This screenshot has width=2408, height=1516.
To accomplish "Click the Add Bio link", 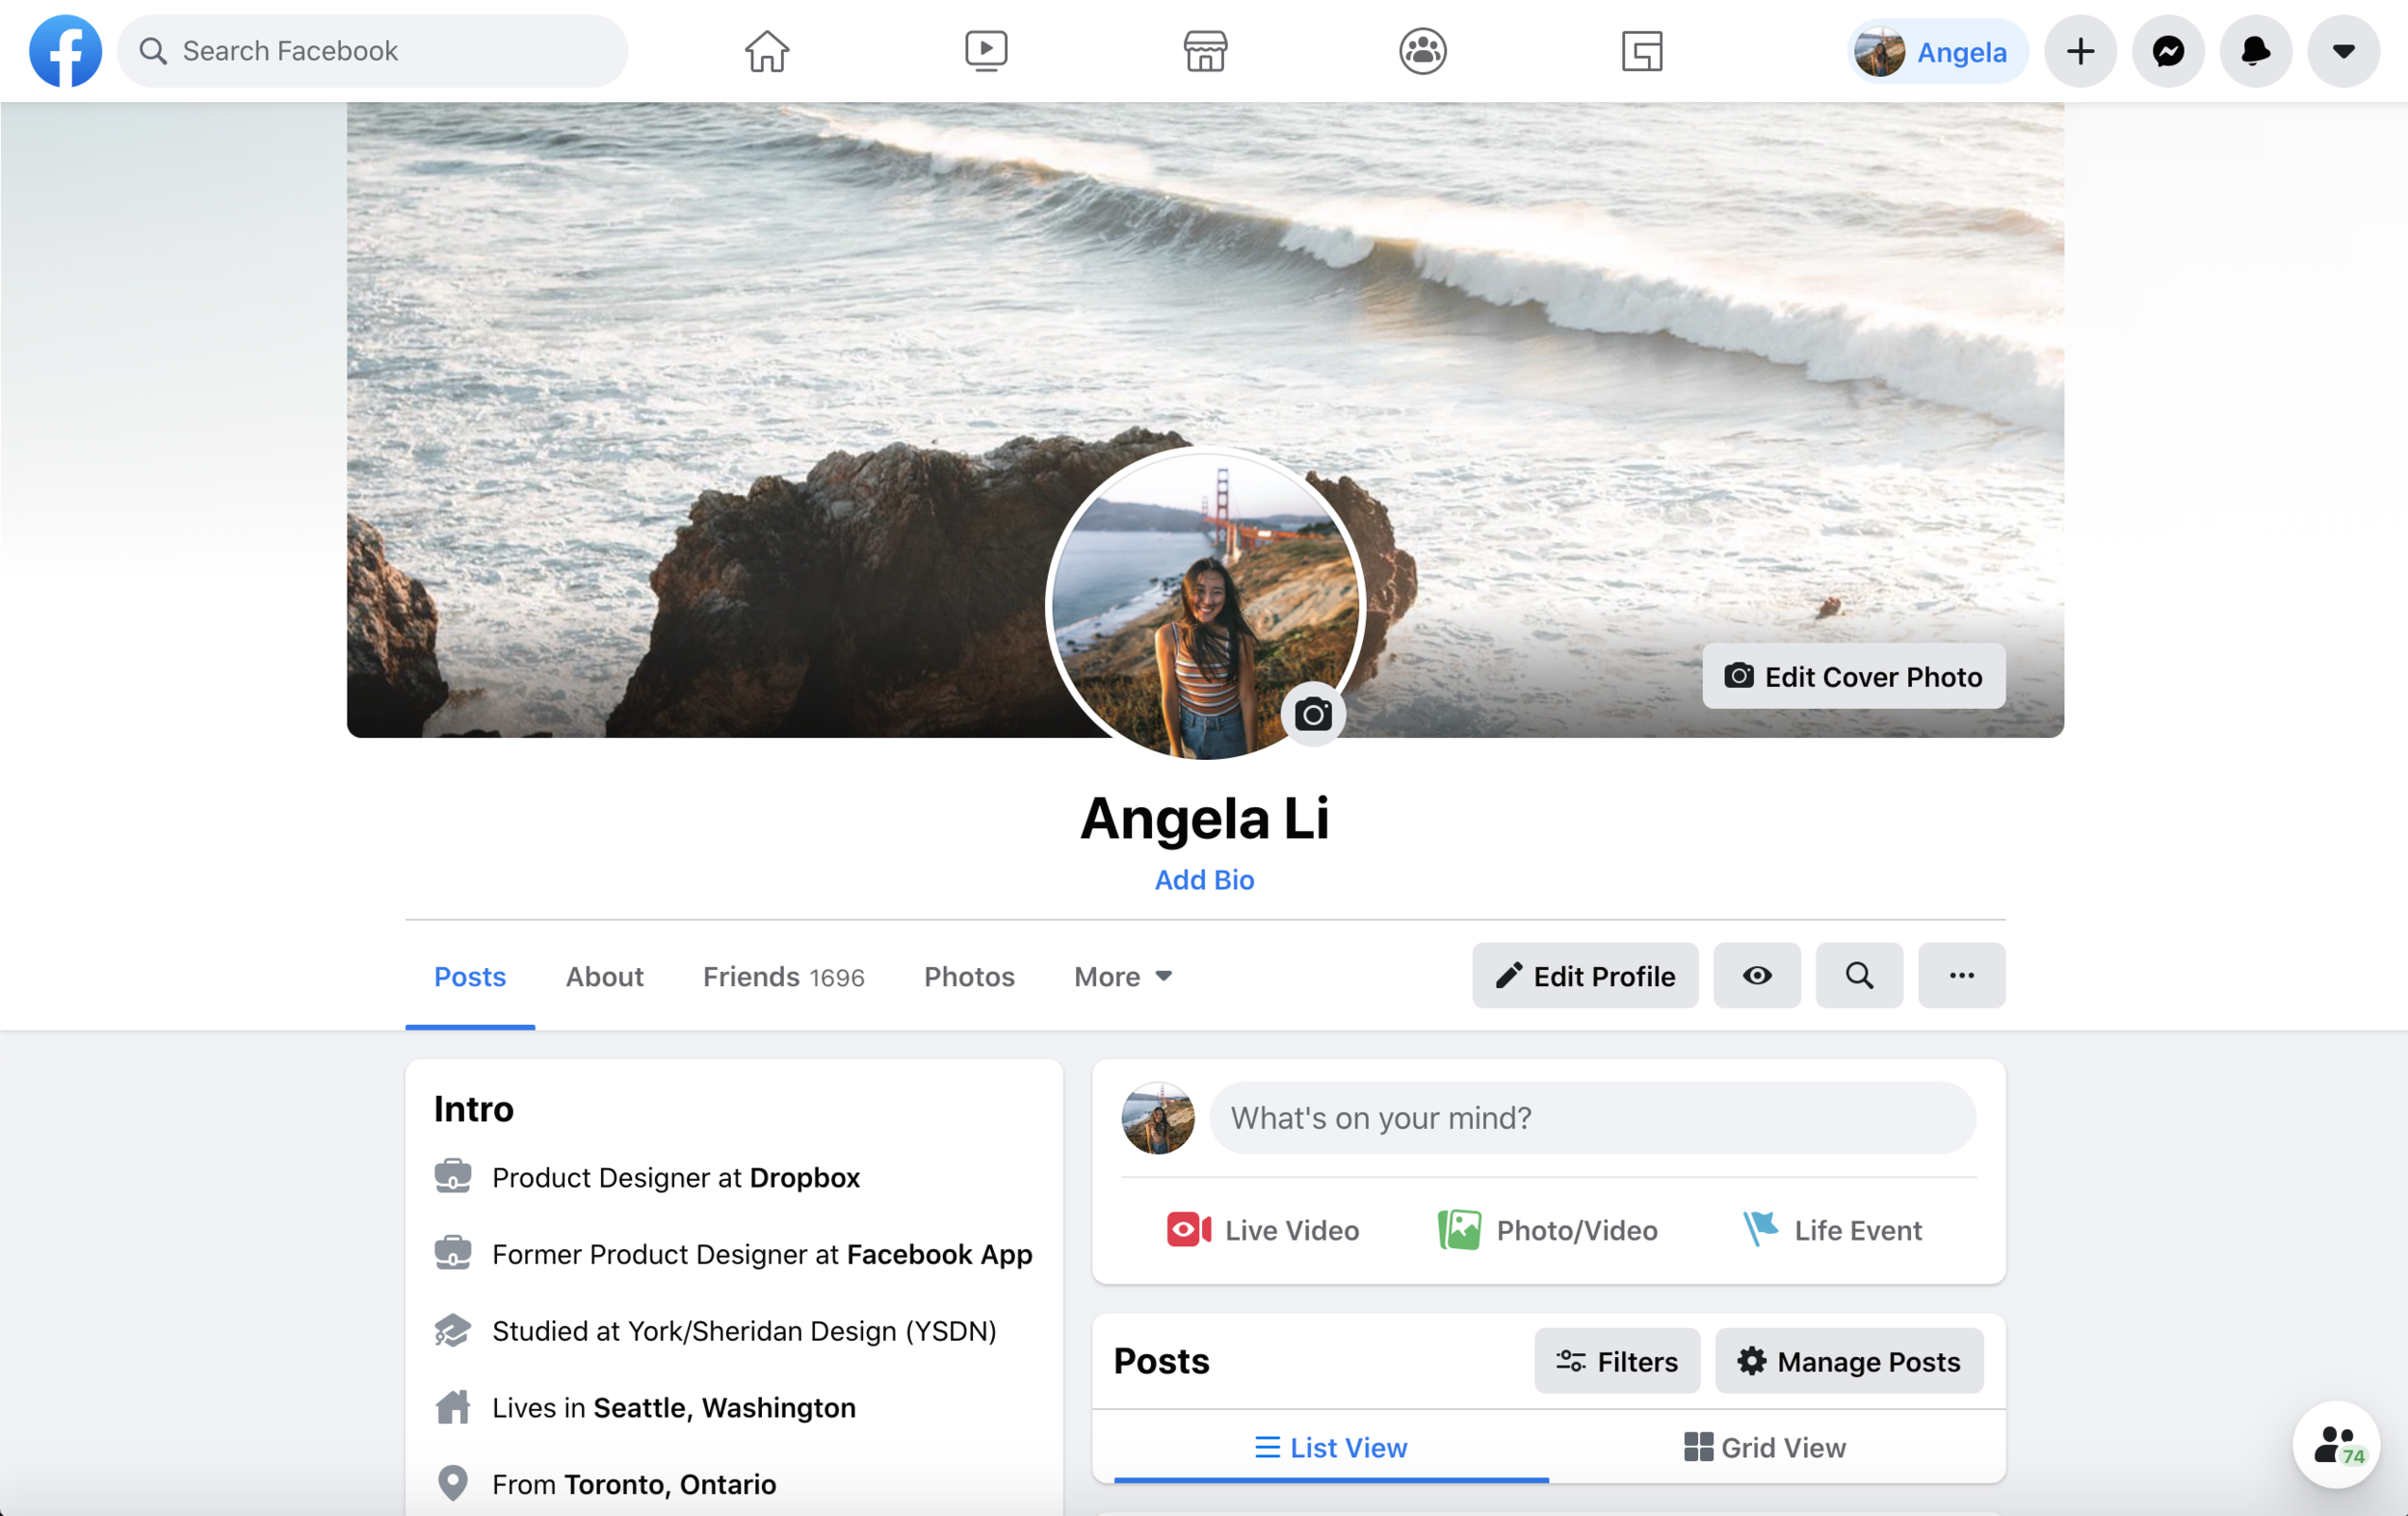I will [1204, 880].
